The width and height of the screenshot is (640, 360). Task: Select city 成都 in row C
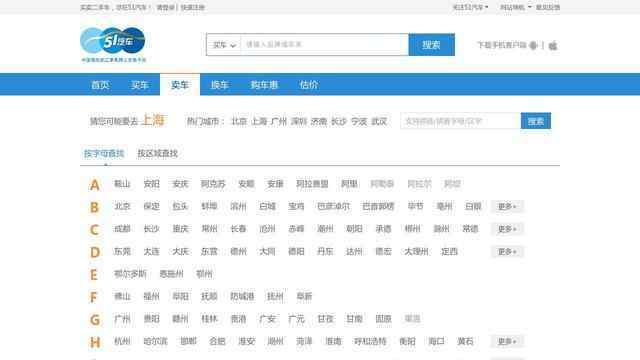(122, 229)
